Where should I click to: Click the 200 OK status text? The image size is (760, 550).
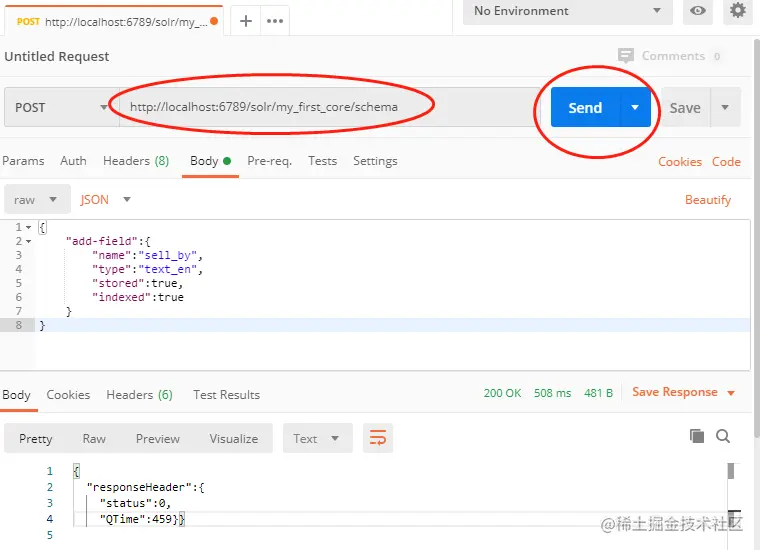502,393
